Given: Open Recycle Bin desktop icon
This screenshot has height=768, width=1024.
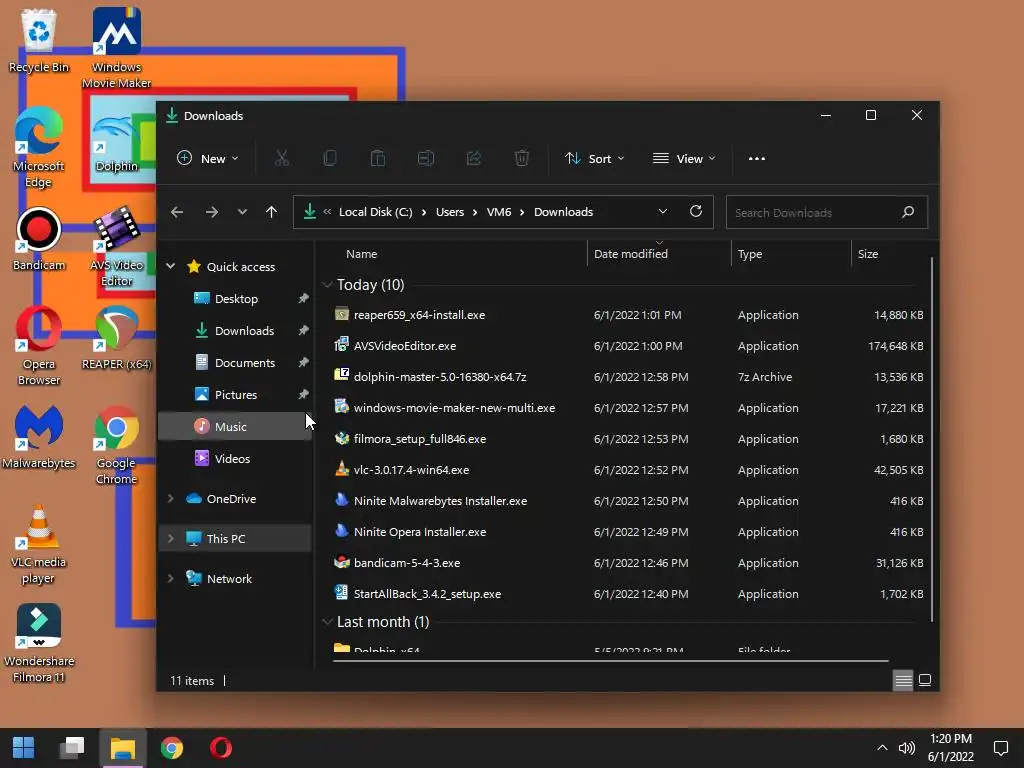Looking at the screenshot, I should tap(39, 40).
